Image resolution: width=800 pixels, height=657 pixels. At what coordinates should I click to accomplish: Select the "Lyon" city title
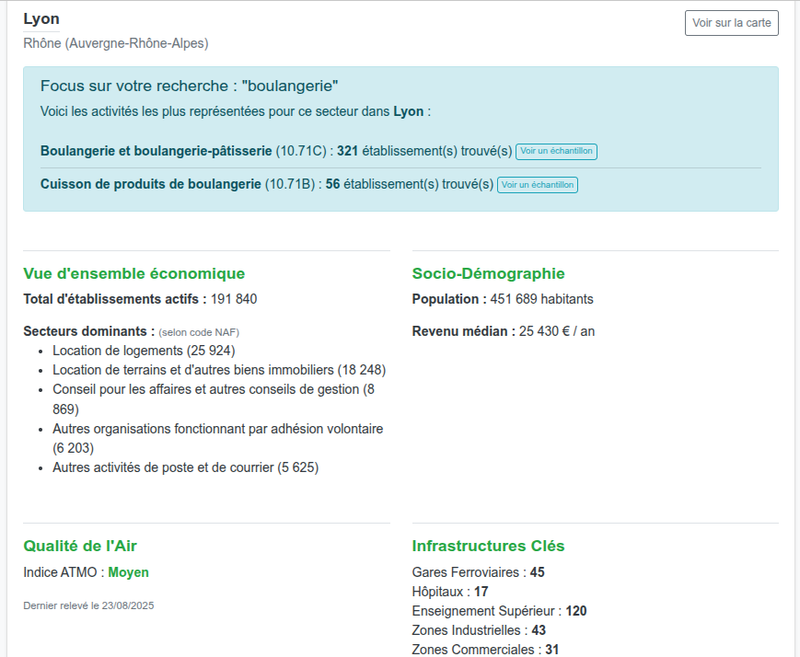[41, 18]
